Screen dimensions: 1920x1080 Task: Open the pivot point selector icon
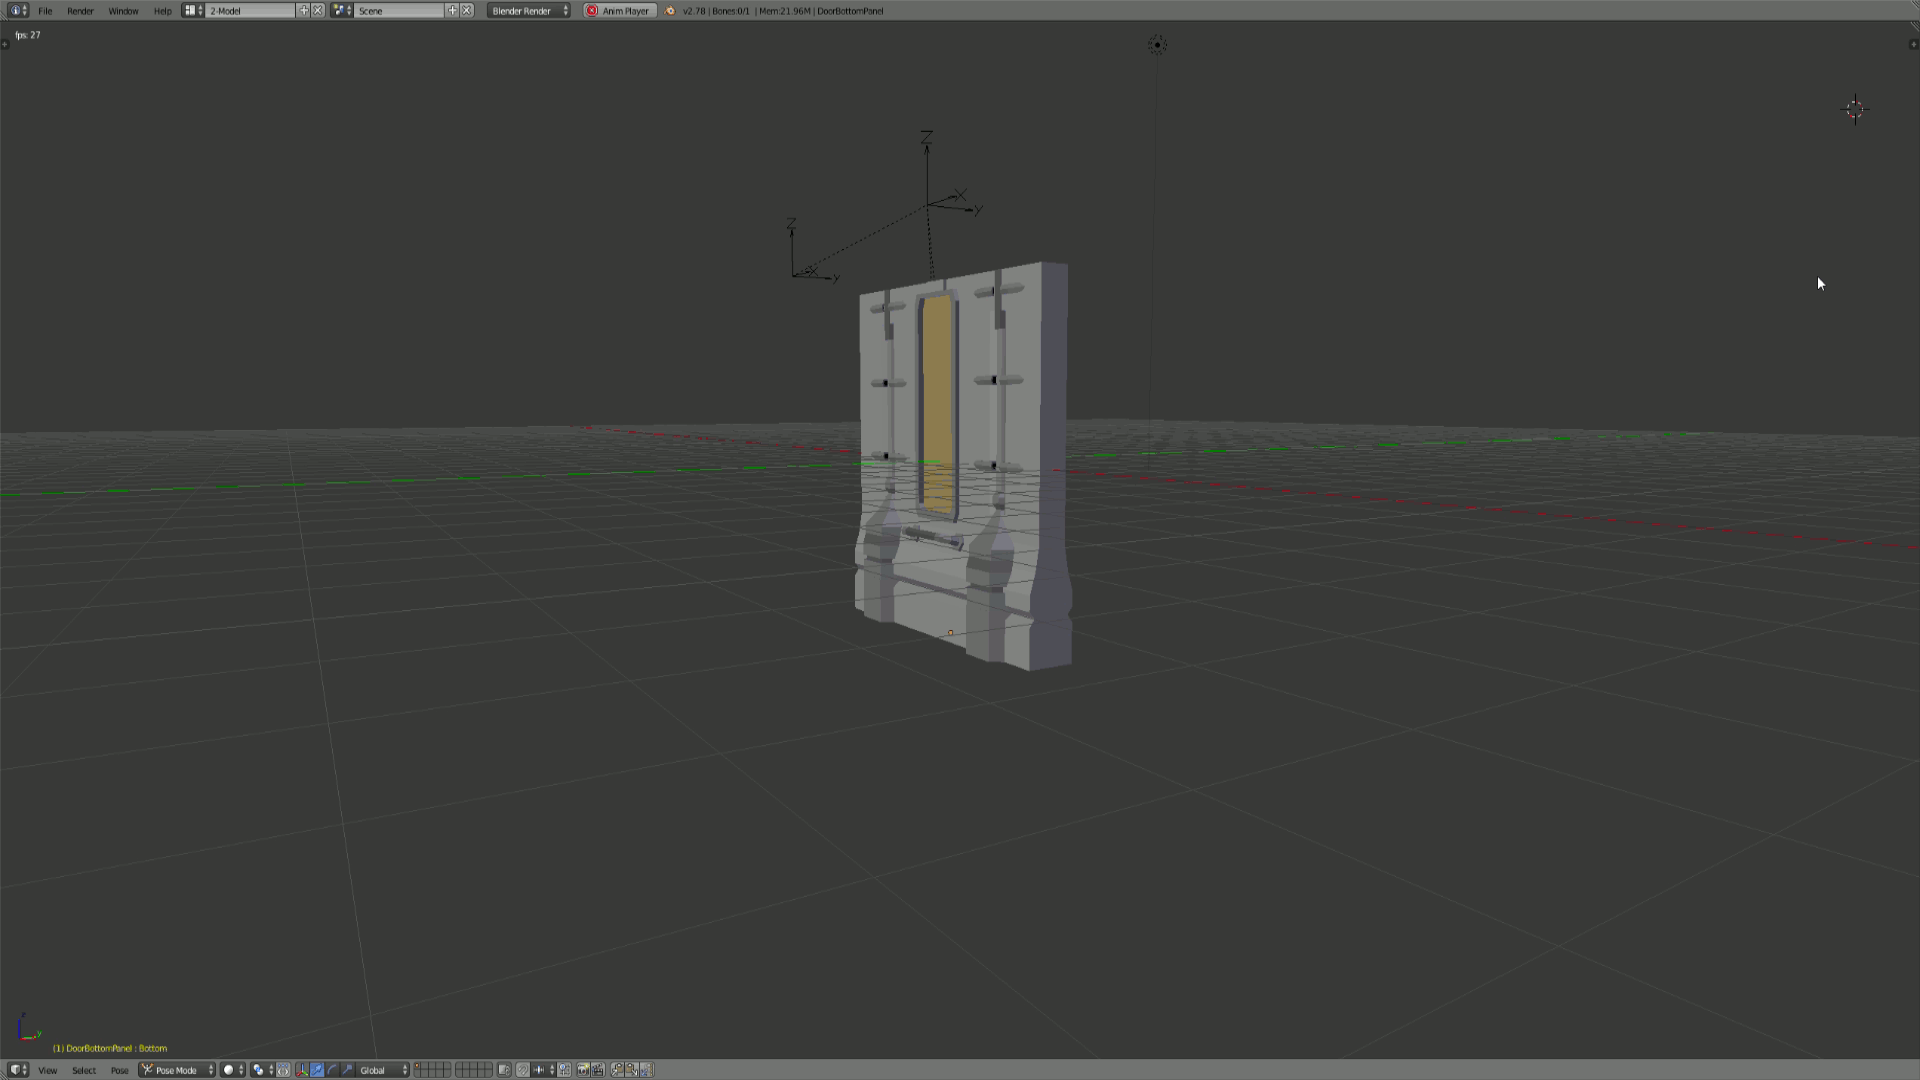(x=261, y=1070)
